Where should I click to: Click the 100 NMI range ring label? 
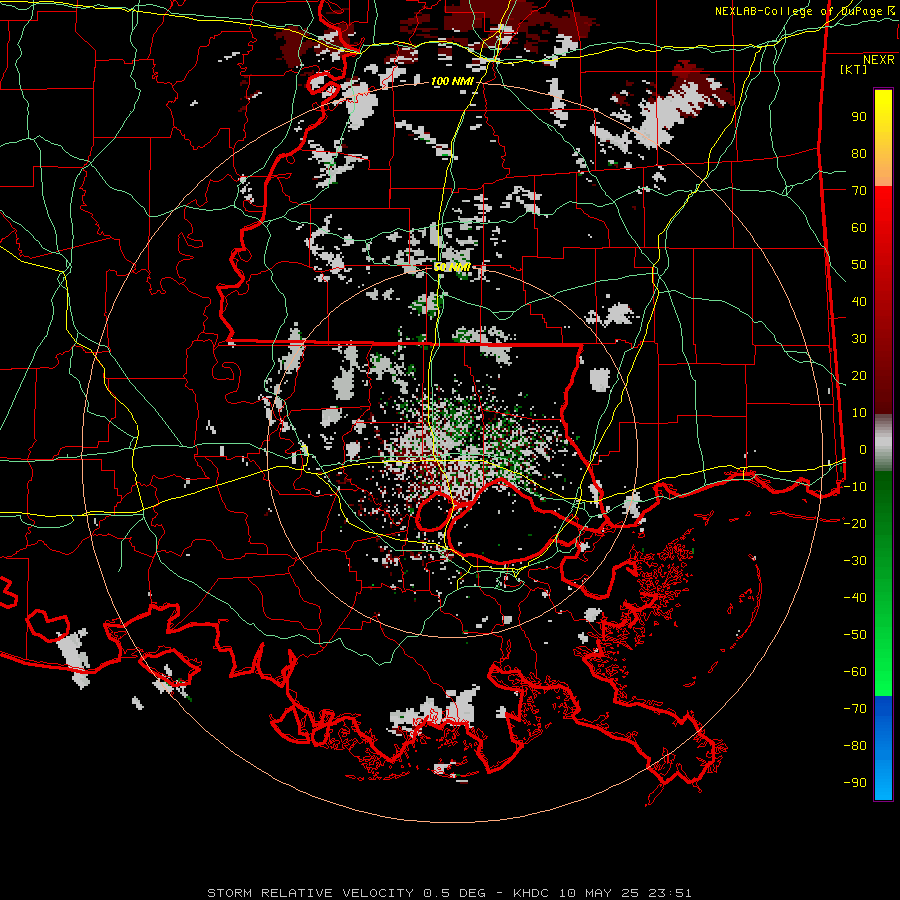pyautogui.click(x=452, y=82)
